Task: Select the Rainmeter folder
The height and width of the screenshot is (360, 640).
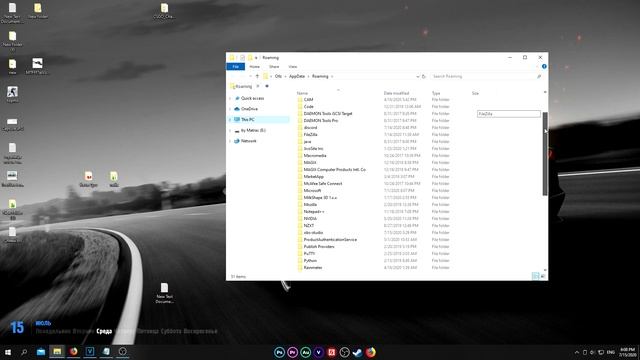Action: [313, 268]
